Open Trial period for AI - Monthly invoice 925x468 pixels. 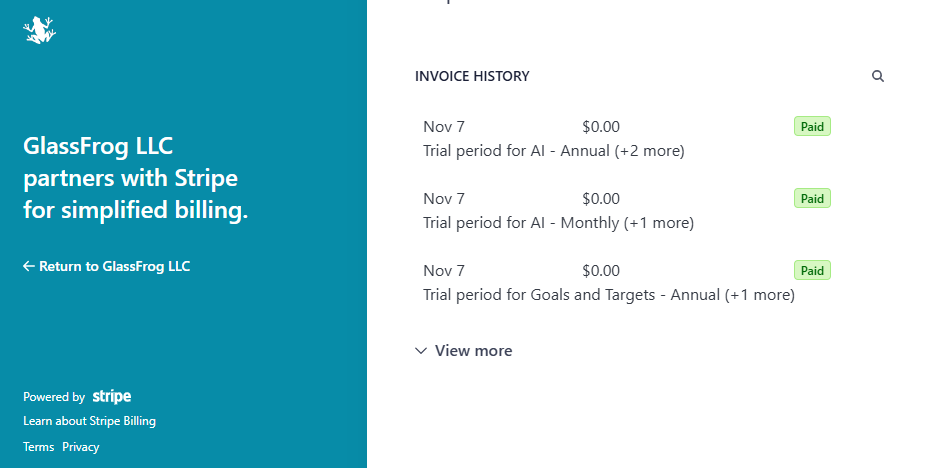558,223
